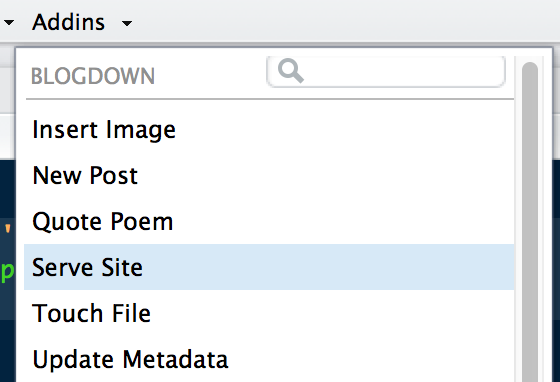This screenshot has width=560, height=382.
Task: Click the BLOGDOWN section header
Action: 93,76
